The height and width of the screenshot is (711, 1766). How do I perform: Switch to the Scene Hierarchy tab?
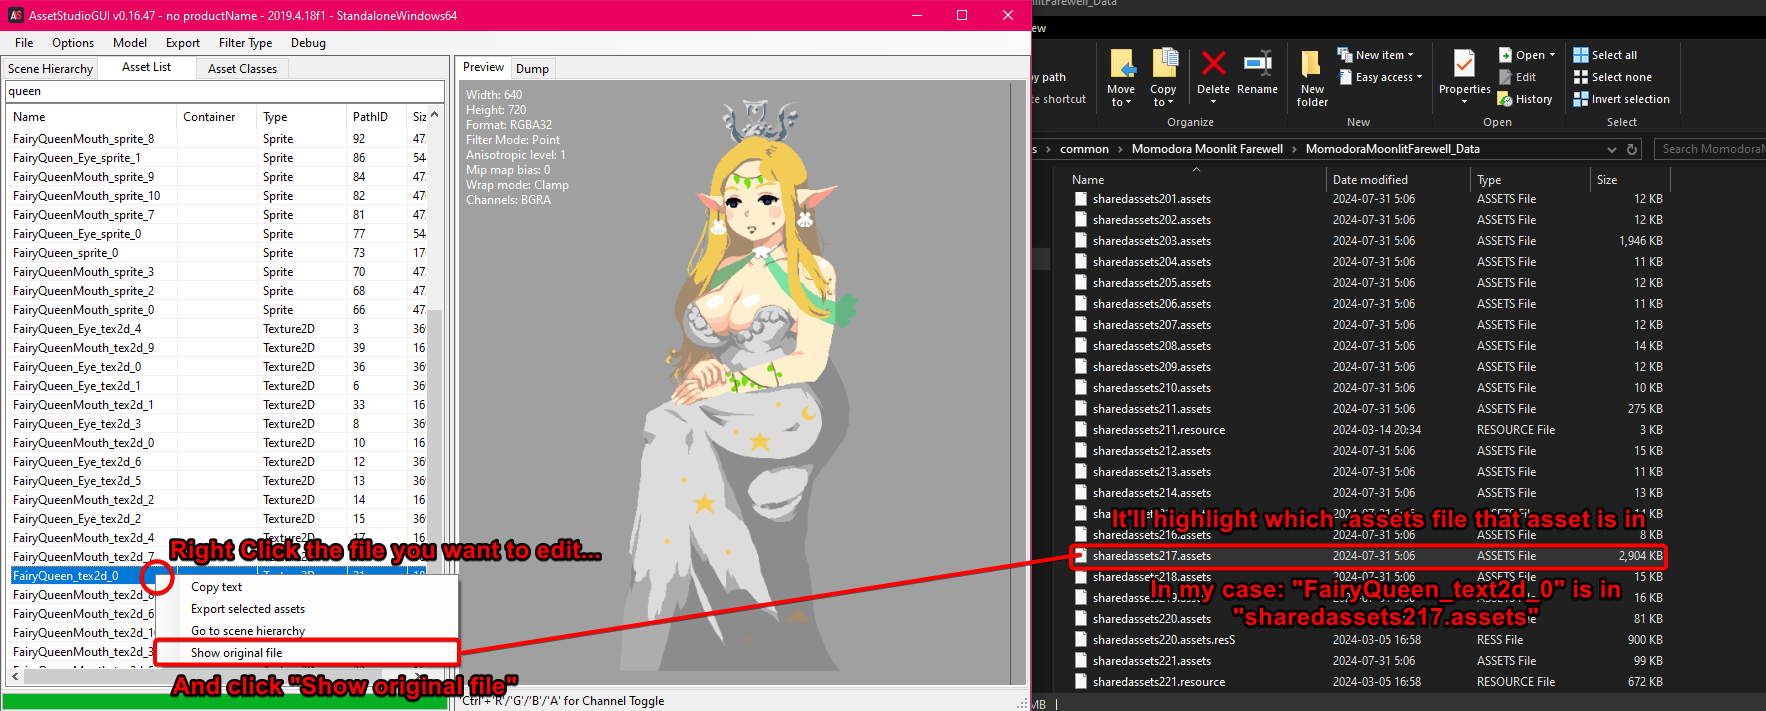(50, 69)
